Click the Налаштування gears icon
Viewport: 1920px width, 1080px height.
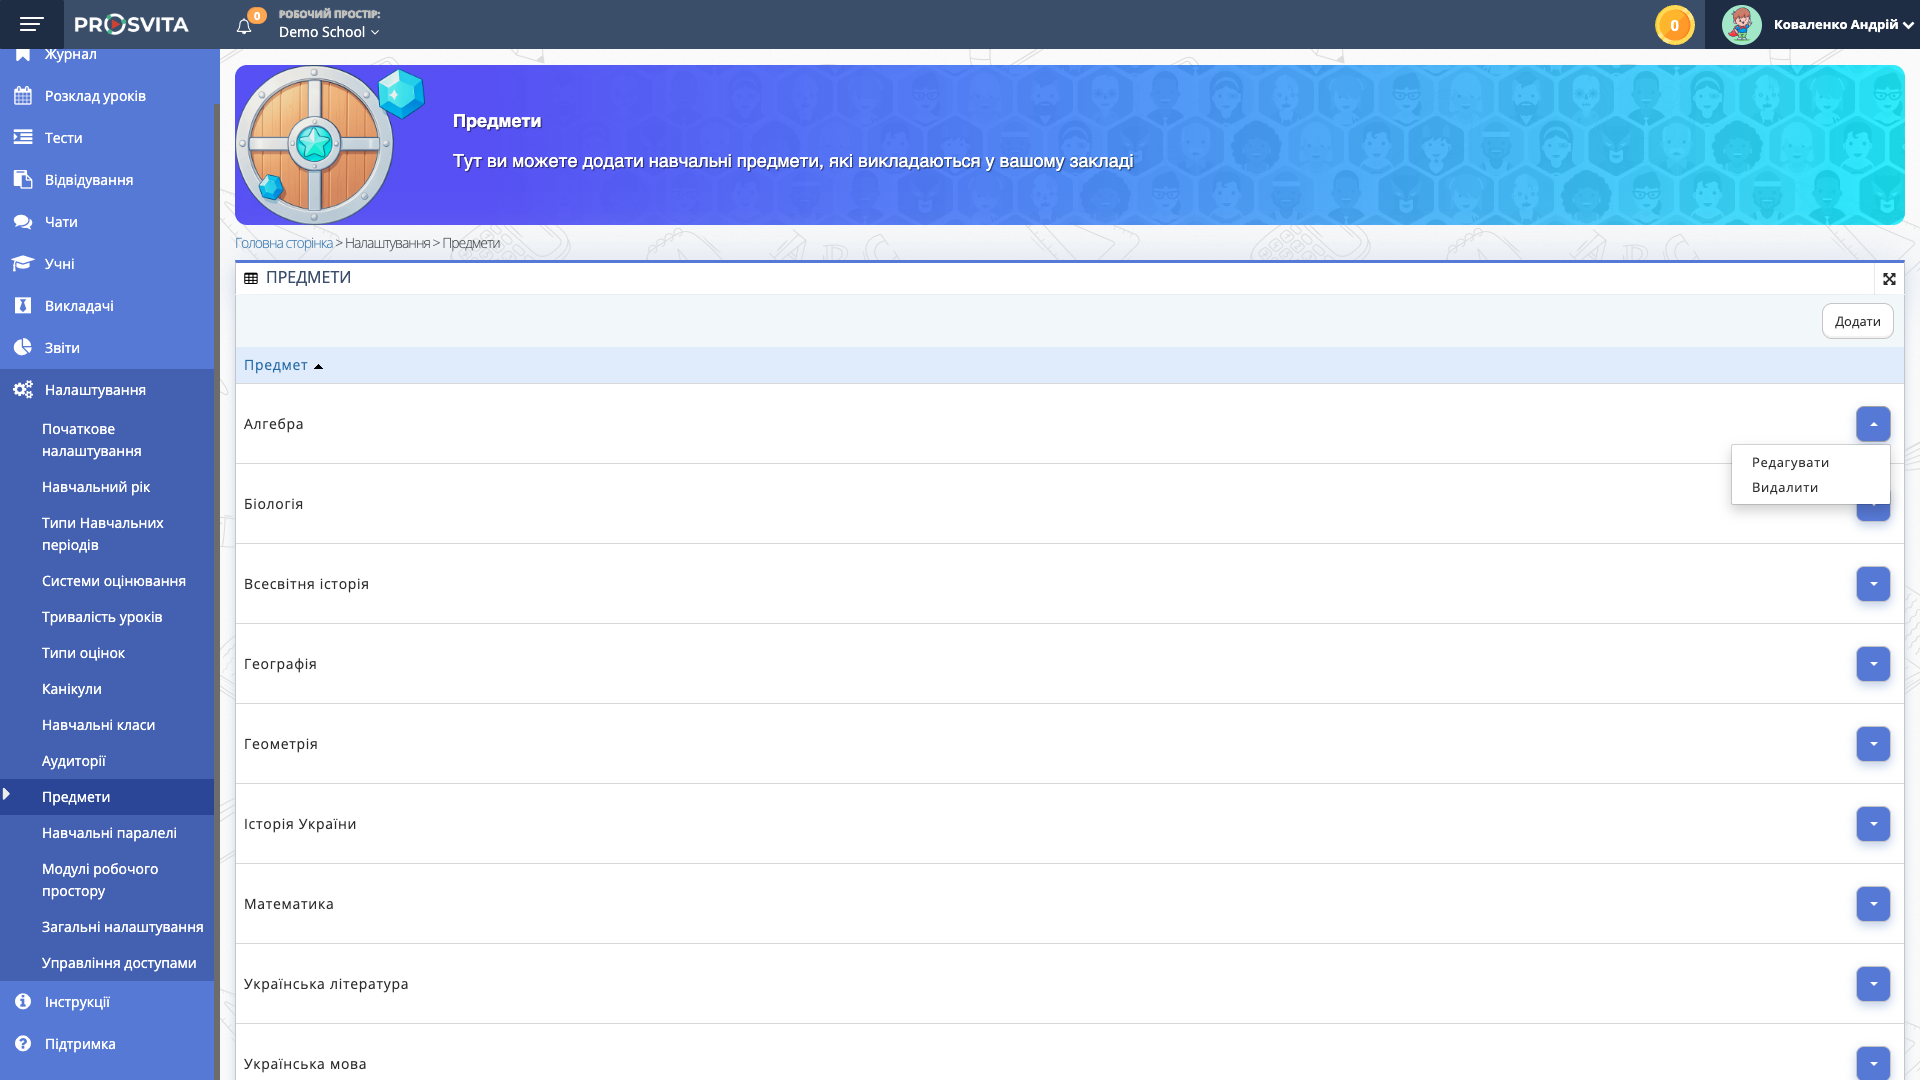[23, 390]
